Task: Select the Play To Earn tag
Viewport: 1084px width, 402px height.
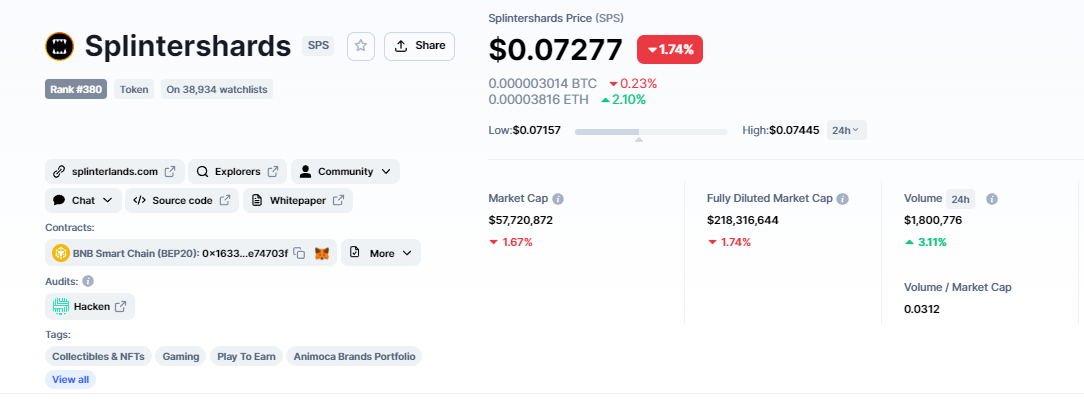Action: [x=246, y=356]
